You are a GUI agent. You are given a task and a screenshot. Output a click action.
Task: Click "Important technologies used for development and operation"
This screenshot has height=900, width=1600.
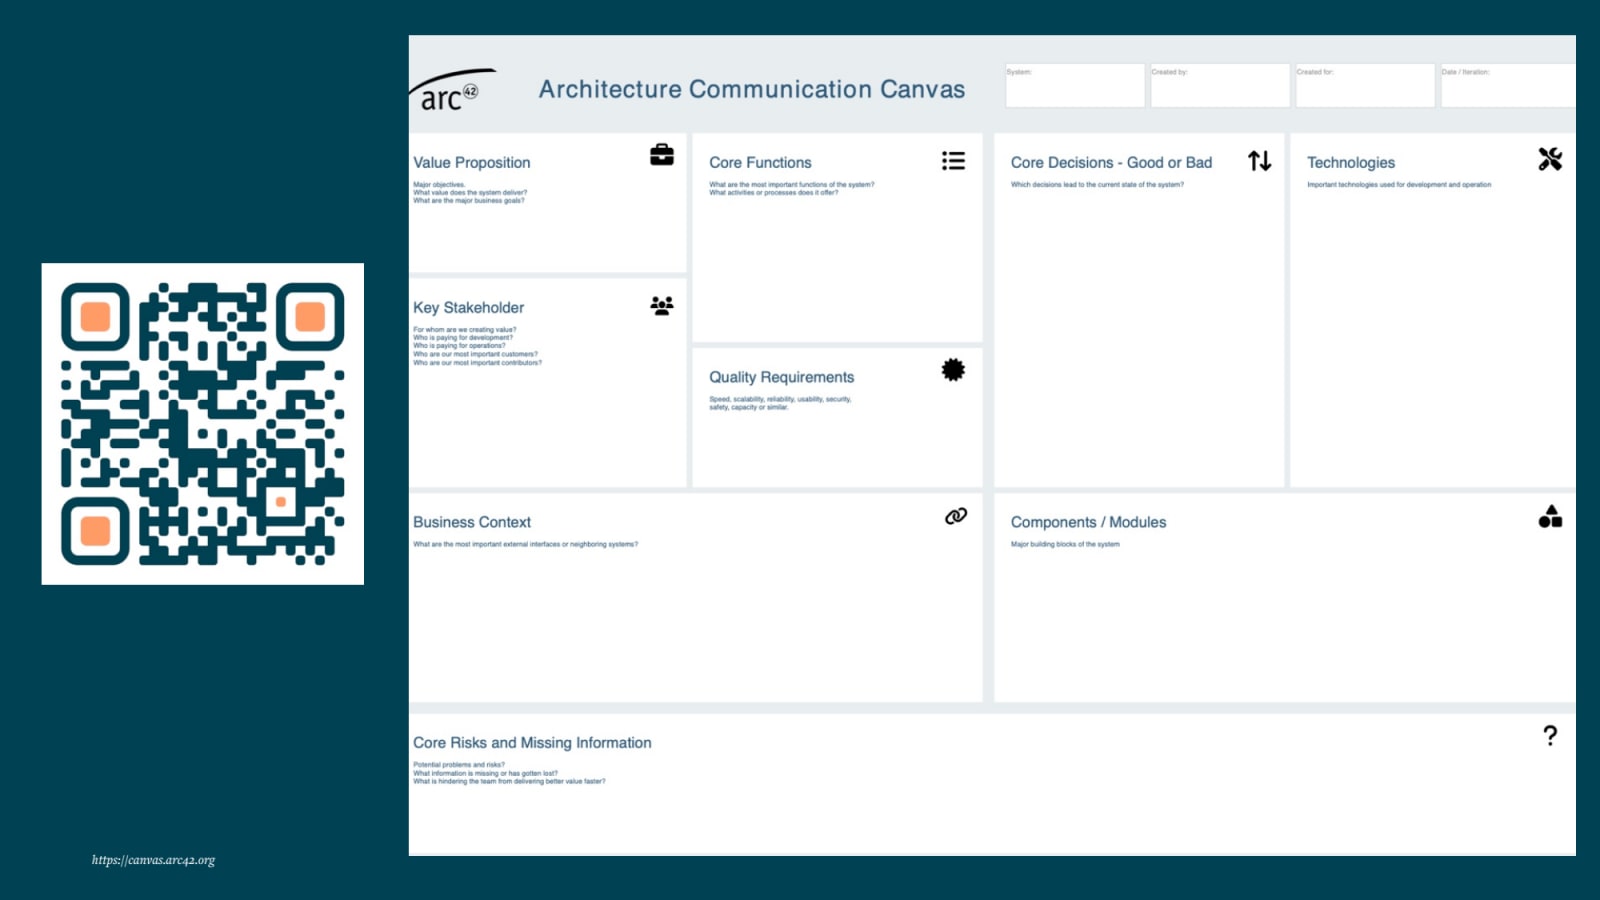click(x=1399, y=185)
